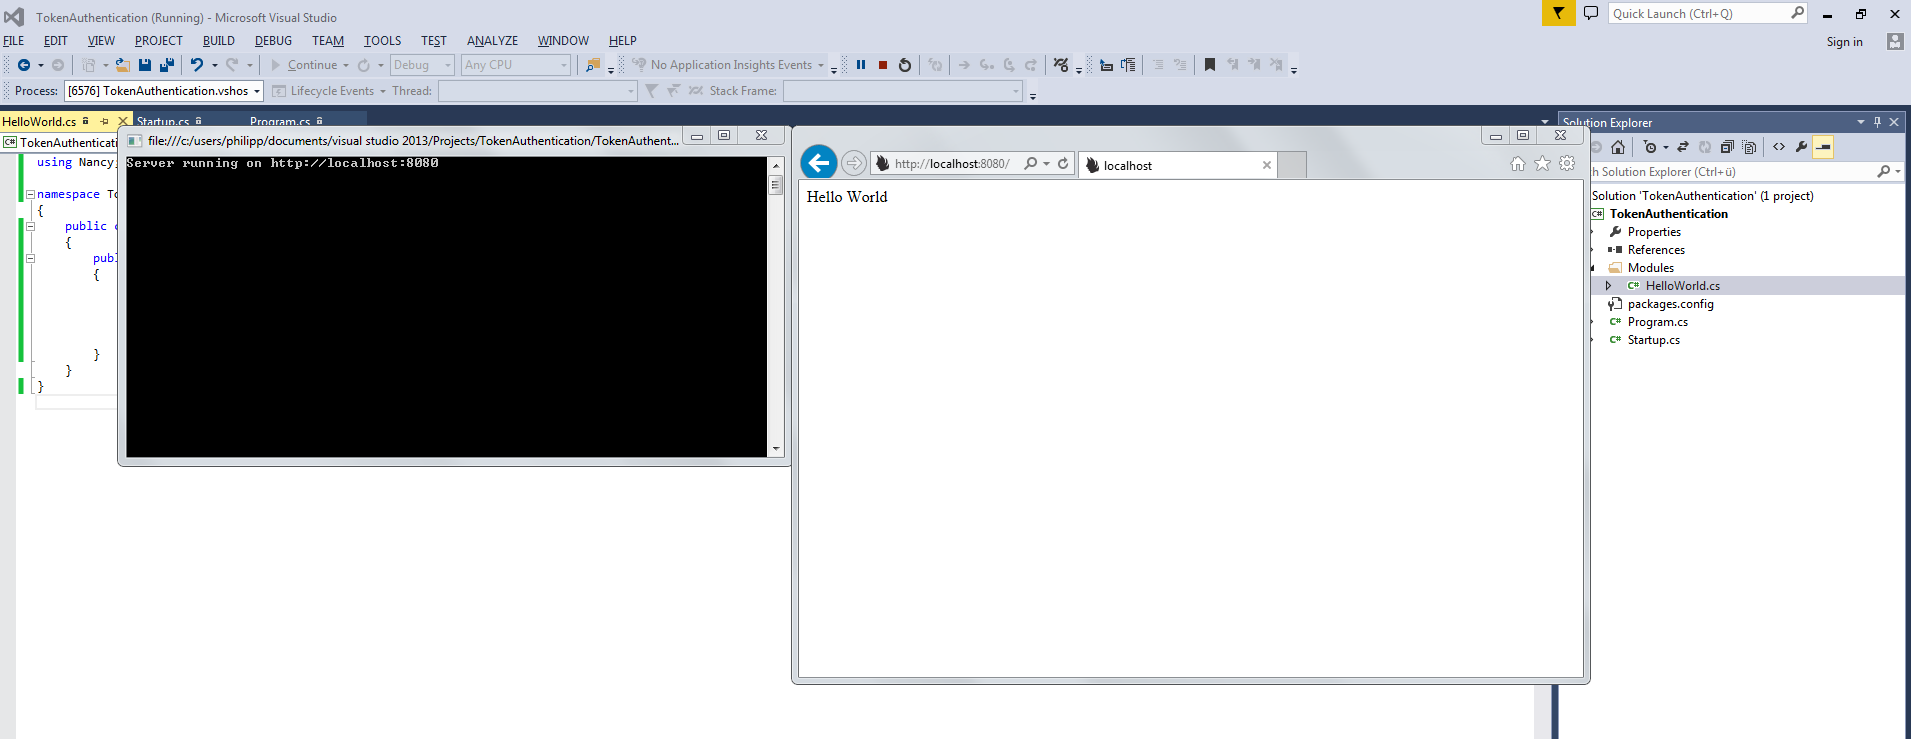Click the browser back arrow button

click(819, 163)
